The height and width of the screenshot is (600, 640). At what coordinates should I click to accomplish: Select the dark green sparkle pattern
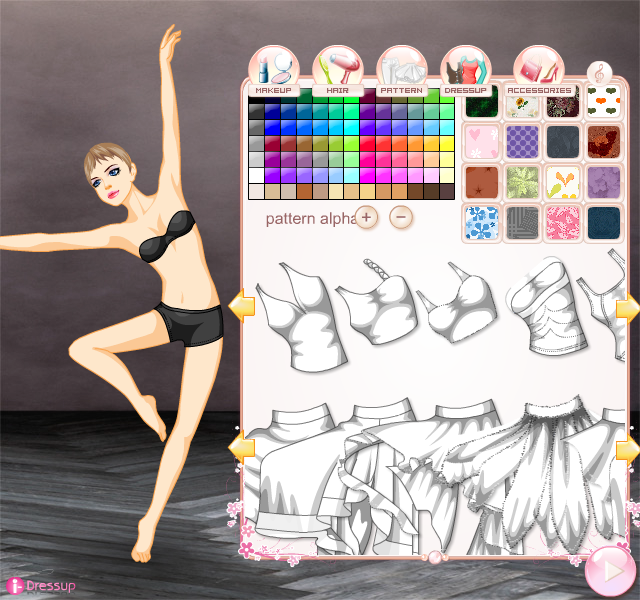click(x=482, y=104)
